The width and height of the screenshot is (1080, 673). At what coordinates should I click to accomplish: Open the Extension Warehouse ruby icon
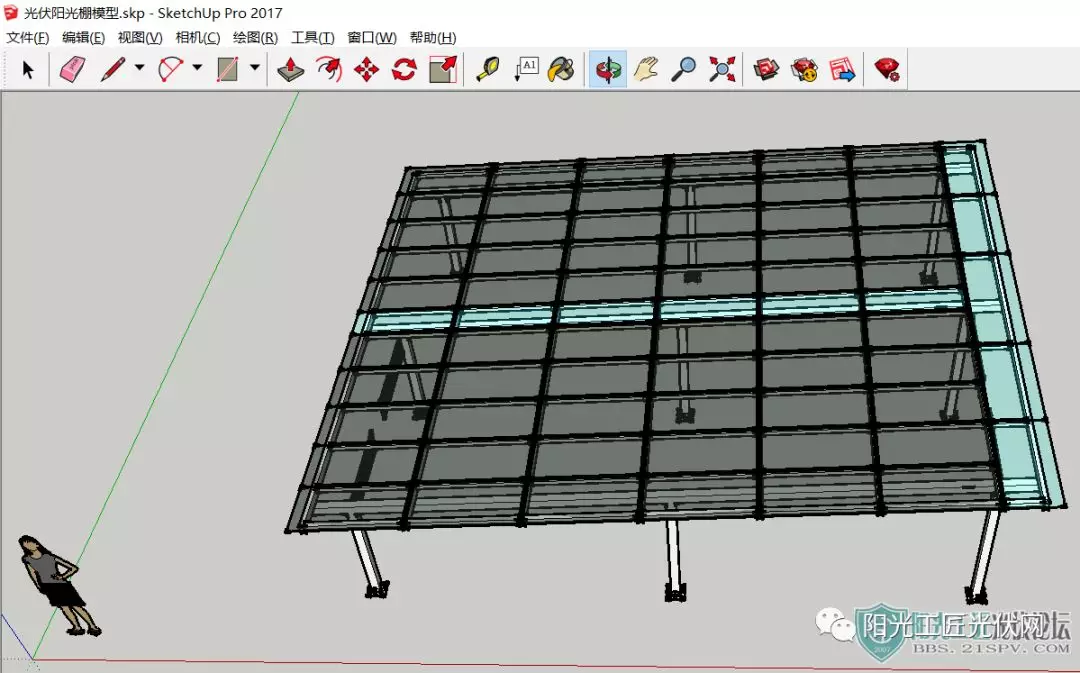pos(887,70)
